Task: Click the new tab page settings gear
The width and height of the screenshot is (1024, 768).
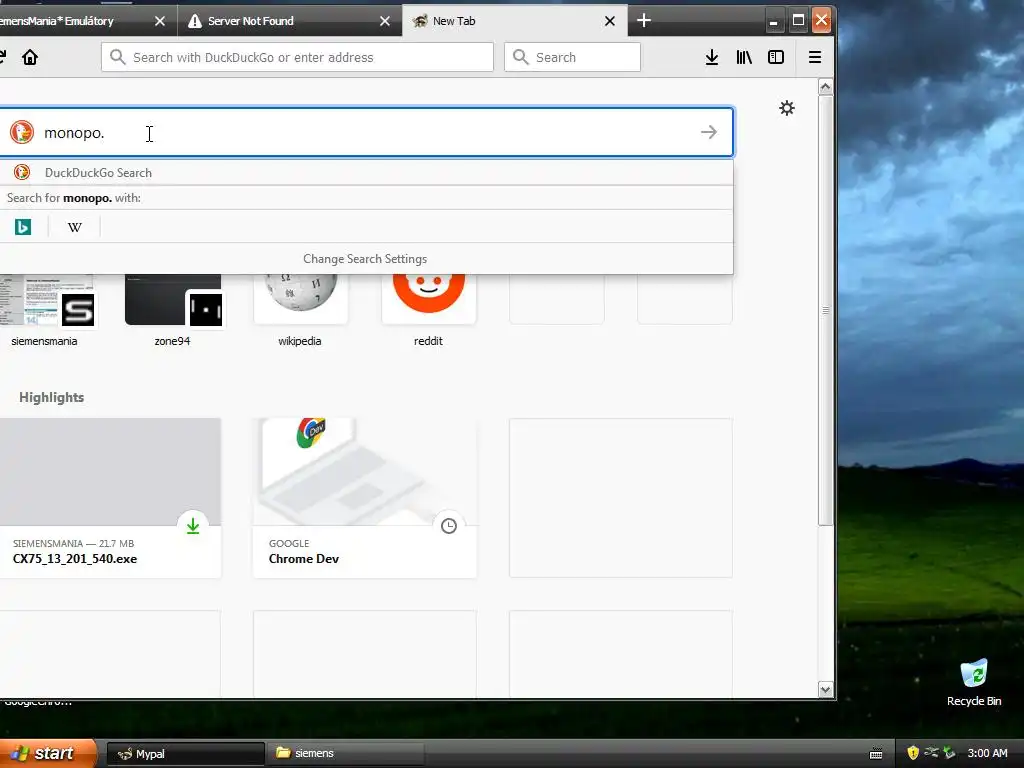Action: [x=787, y=108]
